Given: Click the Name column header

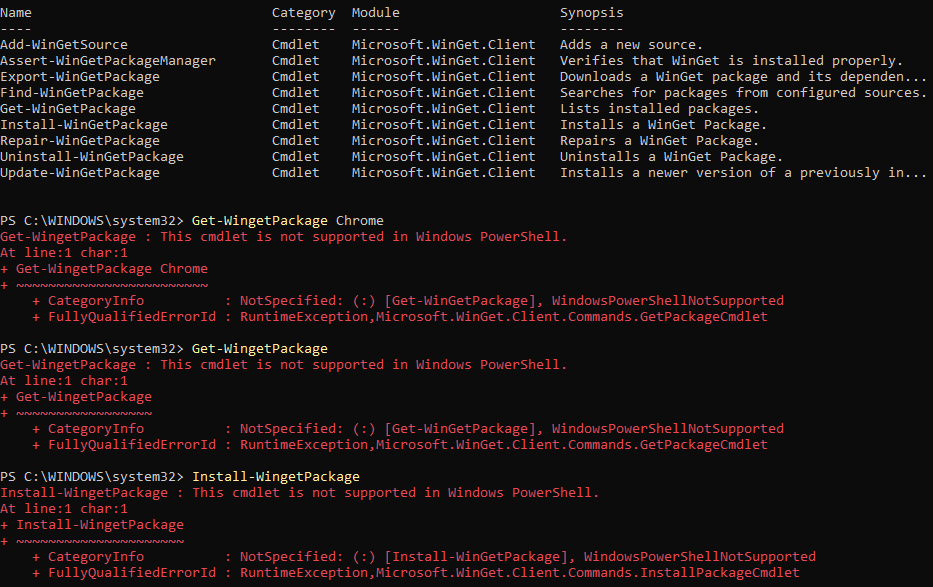Looking at the screenshot, I should tap(16, 12).
